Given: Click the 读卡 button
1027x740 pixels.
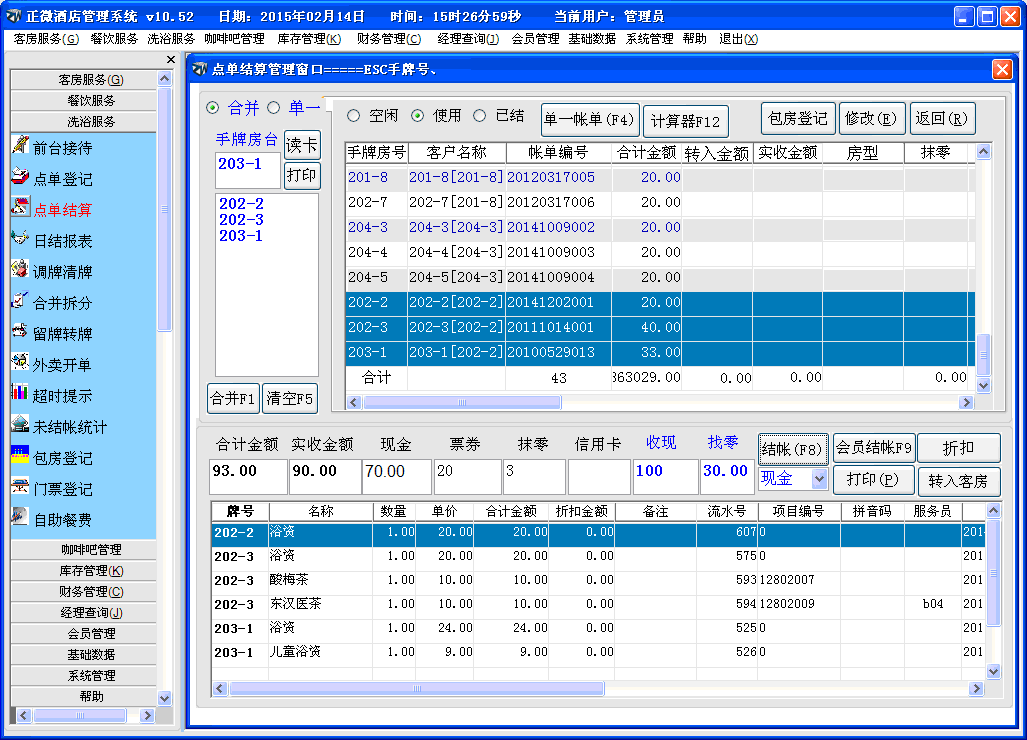Looking at the screenshot, I should pos(302,145).
